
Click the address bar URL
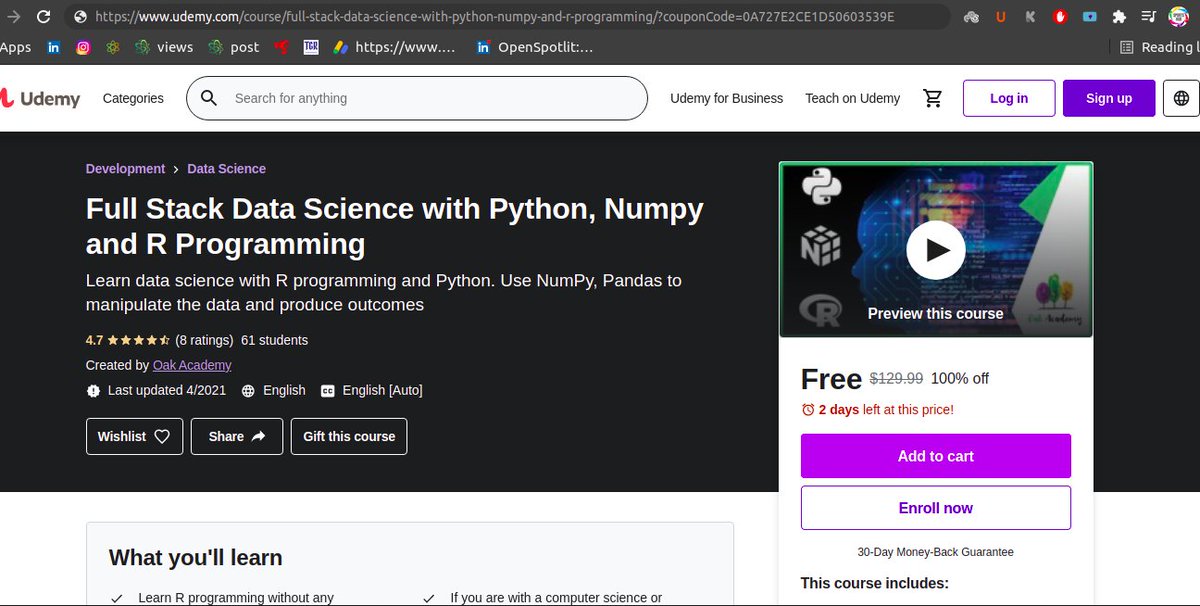(x=495, y=17)
